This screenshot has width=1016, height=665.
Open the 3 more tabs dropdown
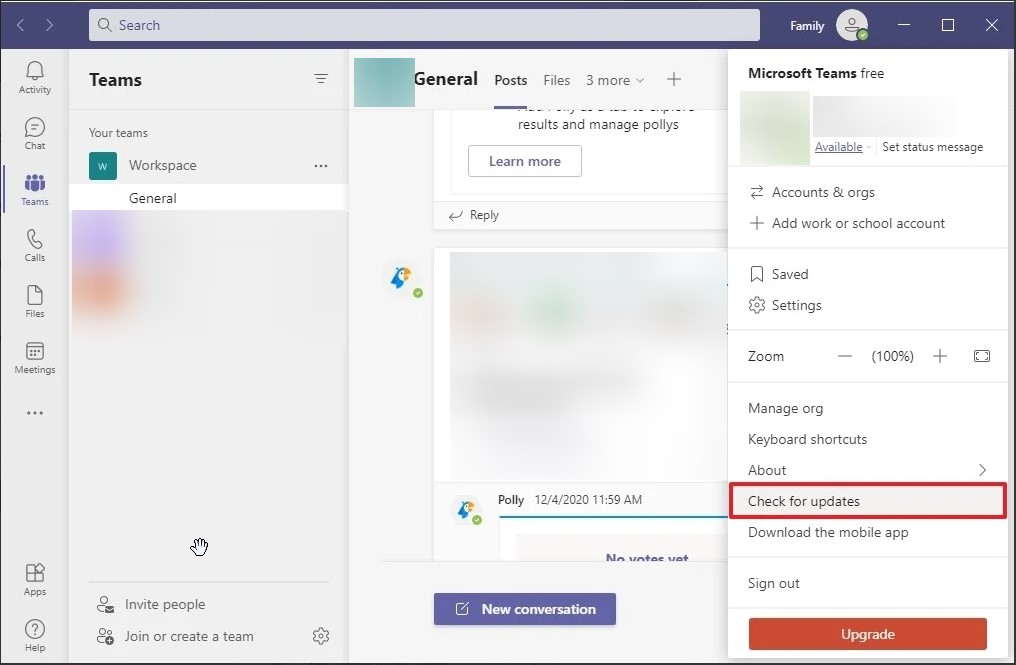point(614,80)
